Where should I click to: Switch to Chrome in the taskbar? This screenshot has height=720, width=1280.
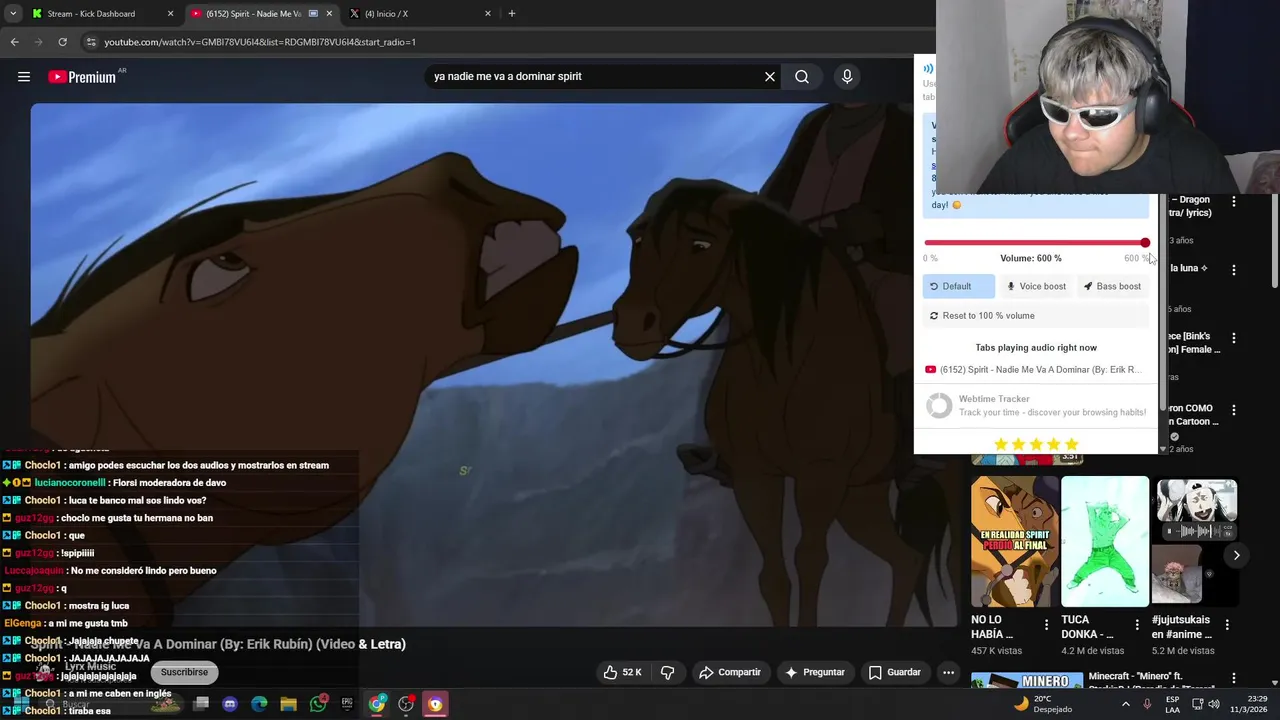pyautogui.click(x=377, y=704)
